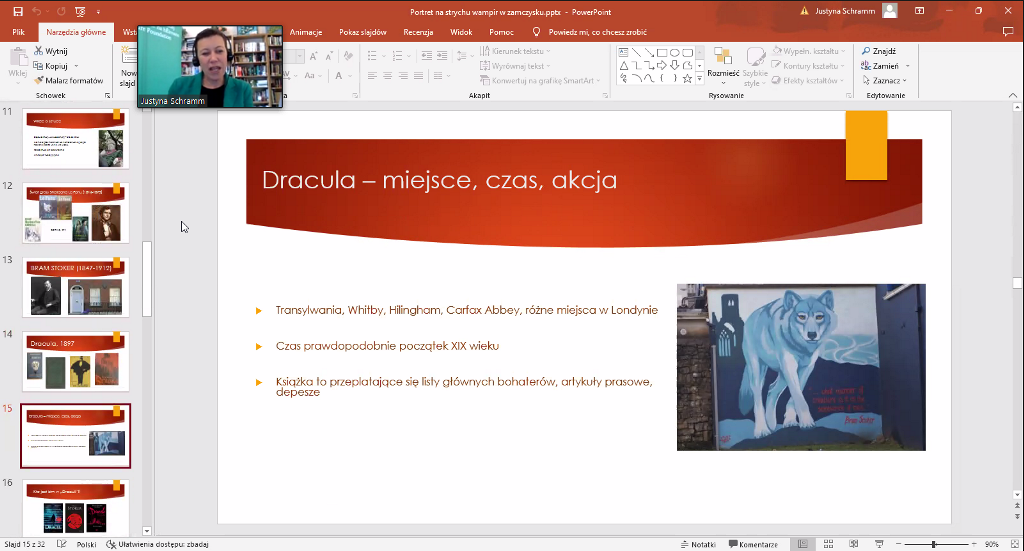The image size is (1024, 551).
Task: Click the zoom slider in status bar
Action: pyautogui.click(x=934, y=544)
